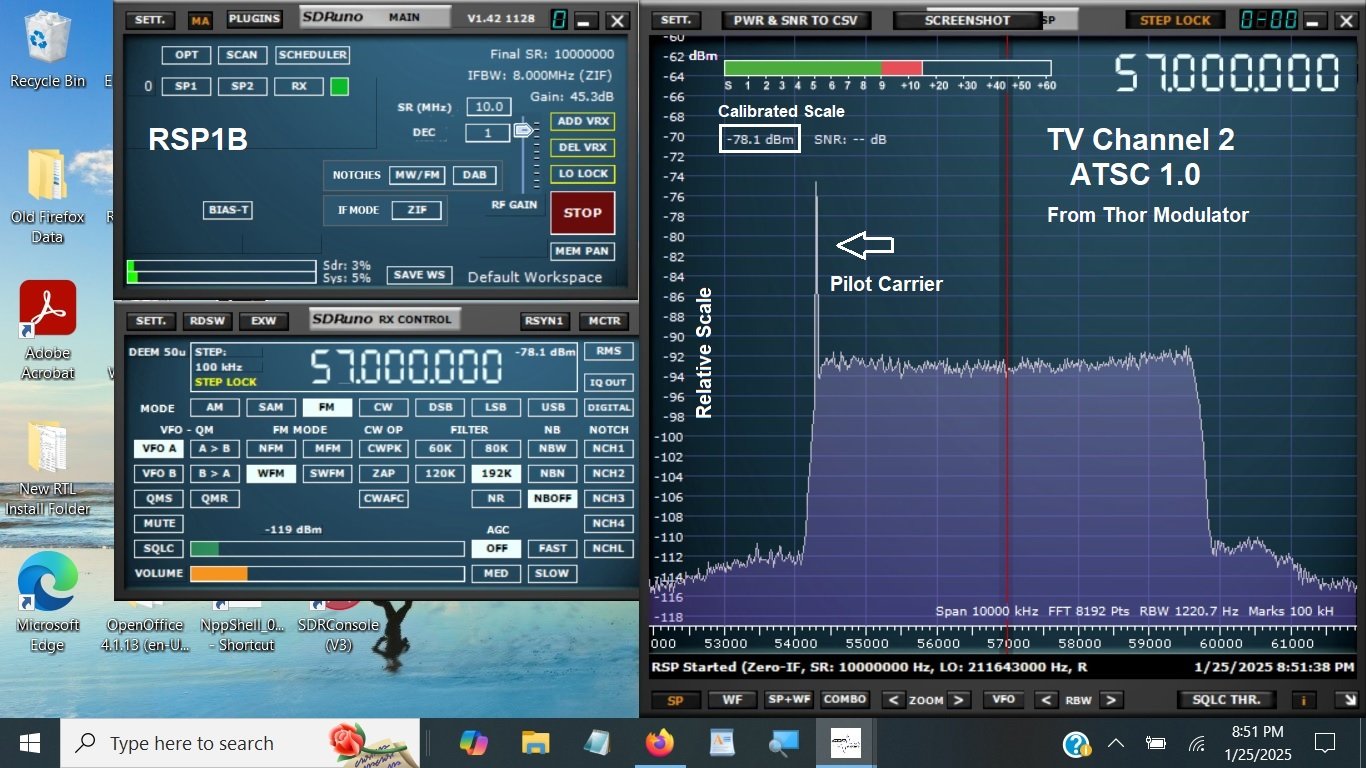Open the Old Firefox Data folder
Viewport: 1366px width, 768px height.
click(x=47, y=197)
